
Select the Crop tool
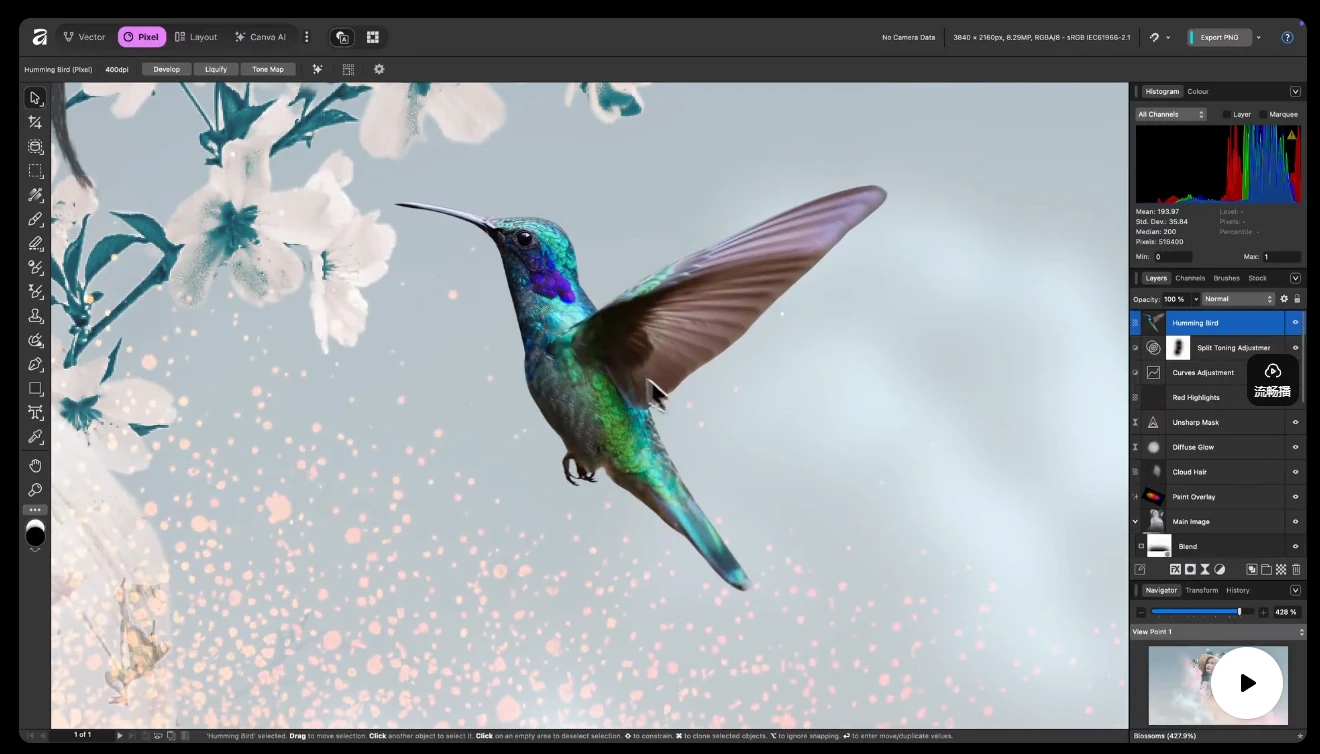tap(35, 122)
